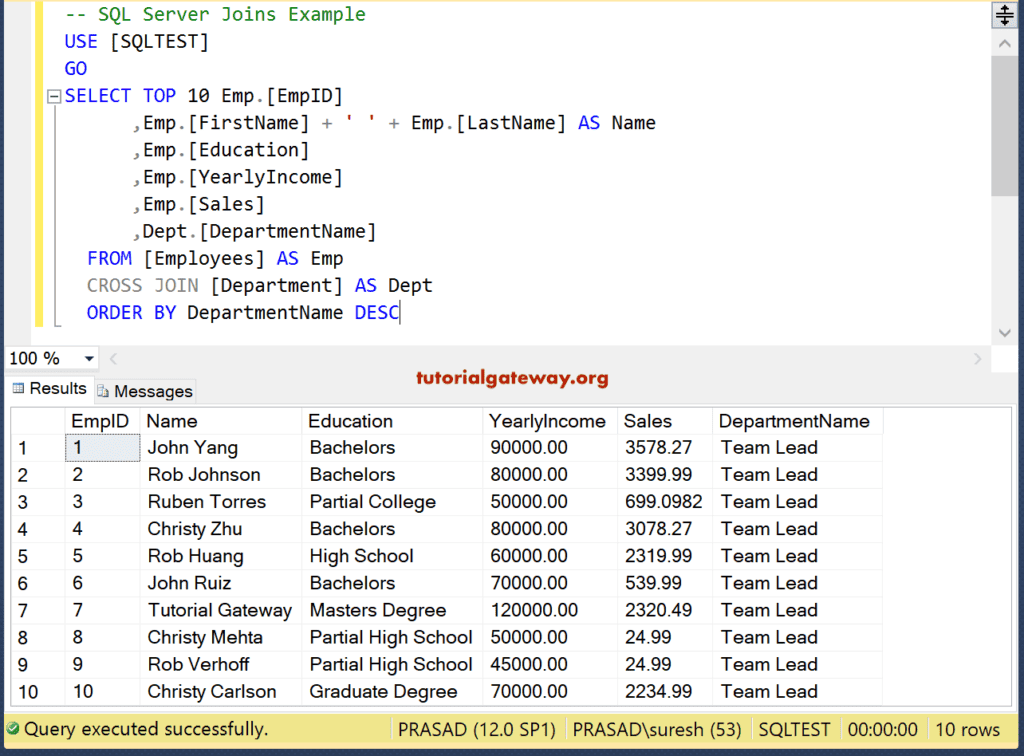This screenshot has height=756, width=1024.
Task: Open the 100 % zoom dropdown
Action: point(89,358)
